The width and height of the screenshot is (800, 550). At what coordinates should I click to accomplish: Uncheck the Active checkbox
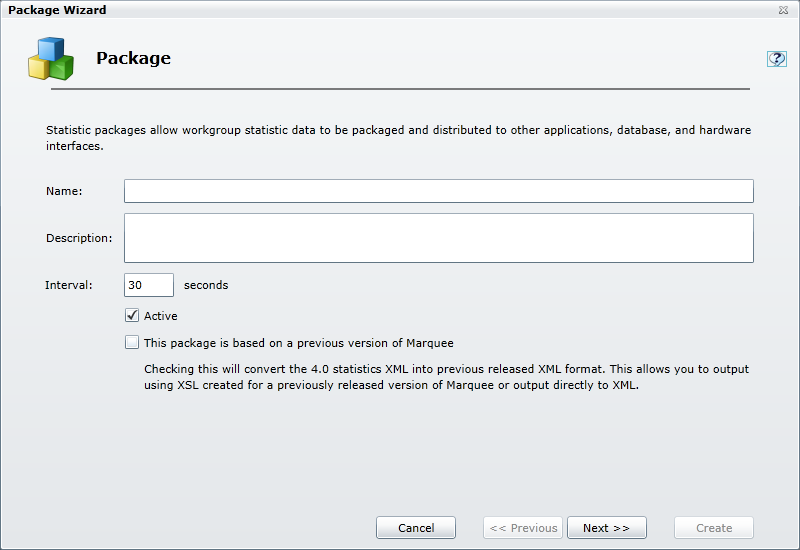coord(132,316)
